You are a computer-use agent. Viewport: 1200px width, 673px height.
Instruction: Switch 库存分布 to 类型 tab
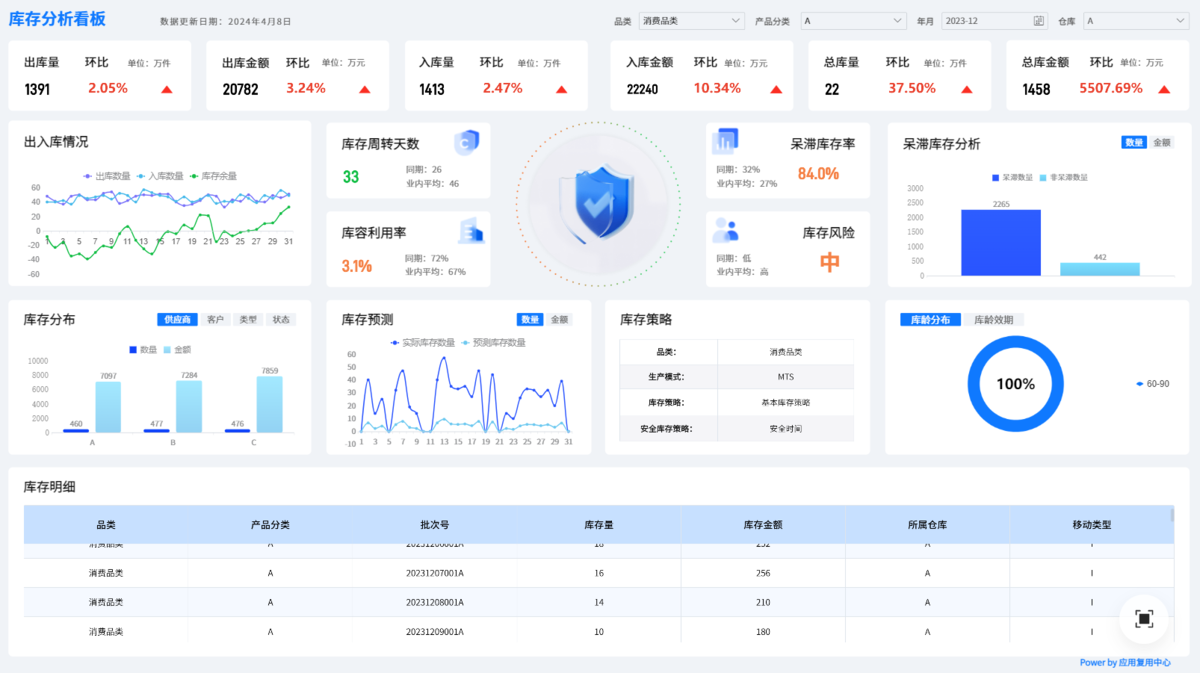point(248,320)
